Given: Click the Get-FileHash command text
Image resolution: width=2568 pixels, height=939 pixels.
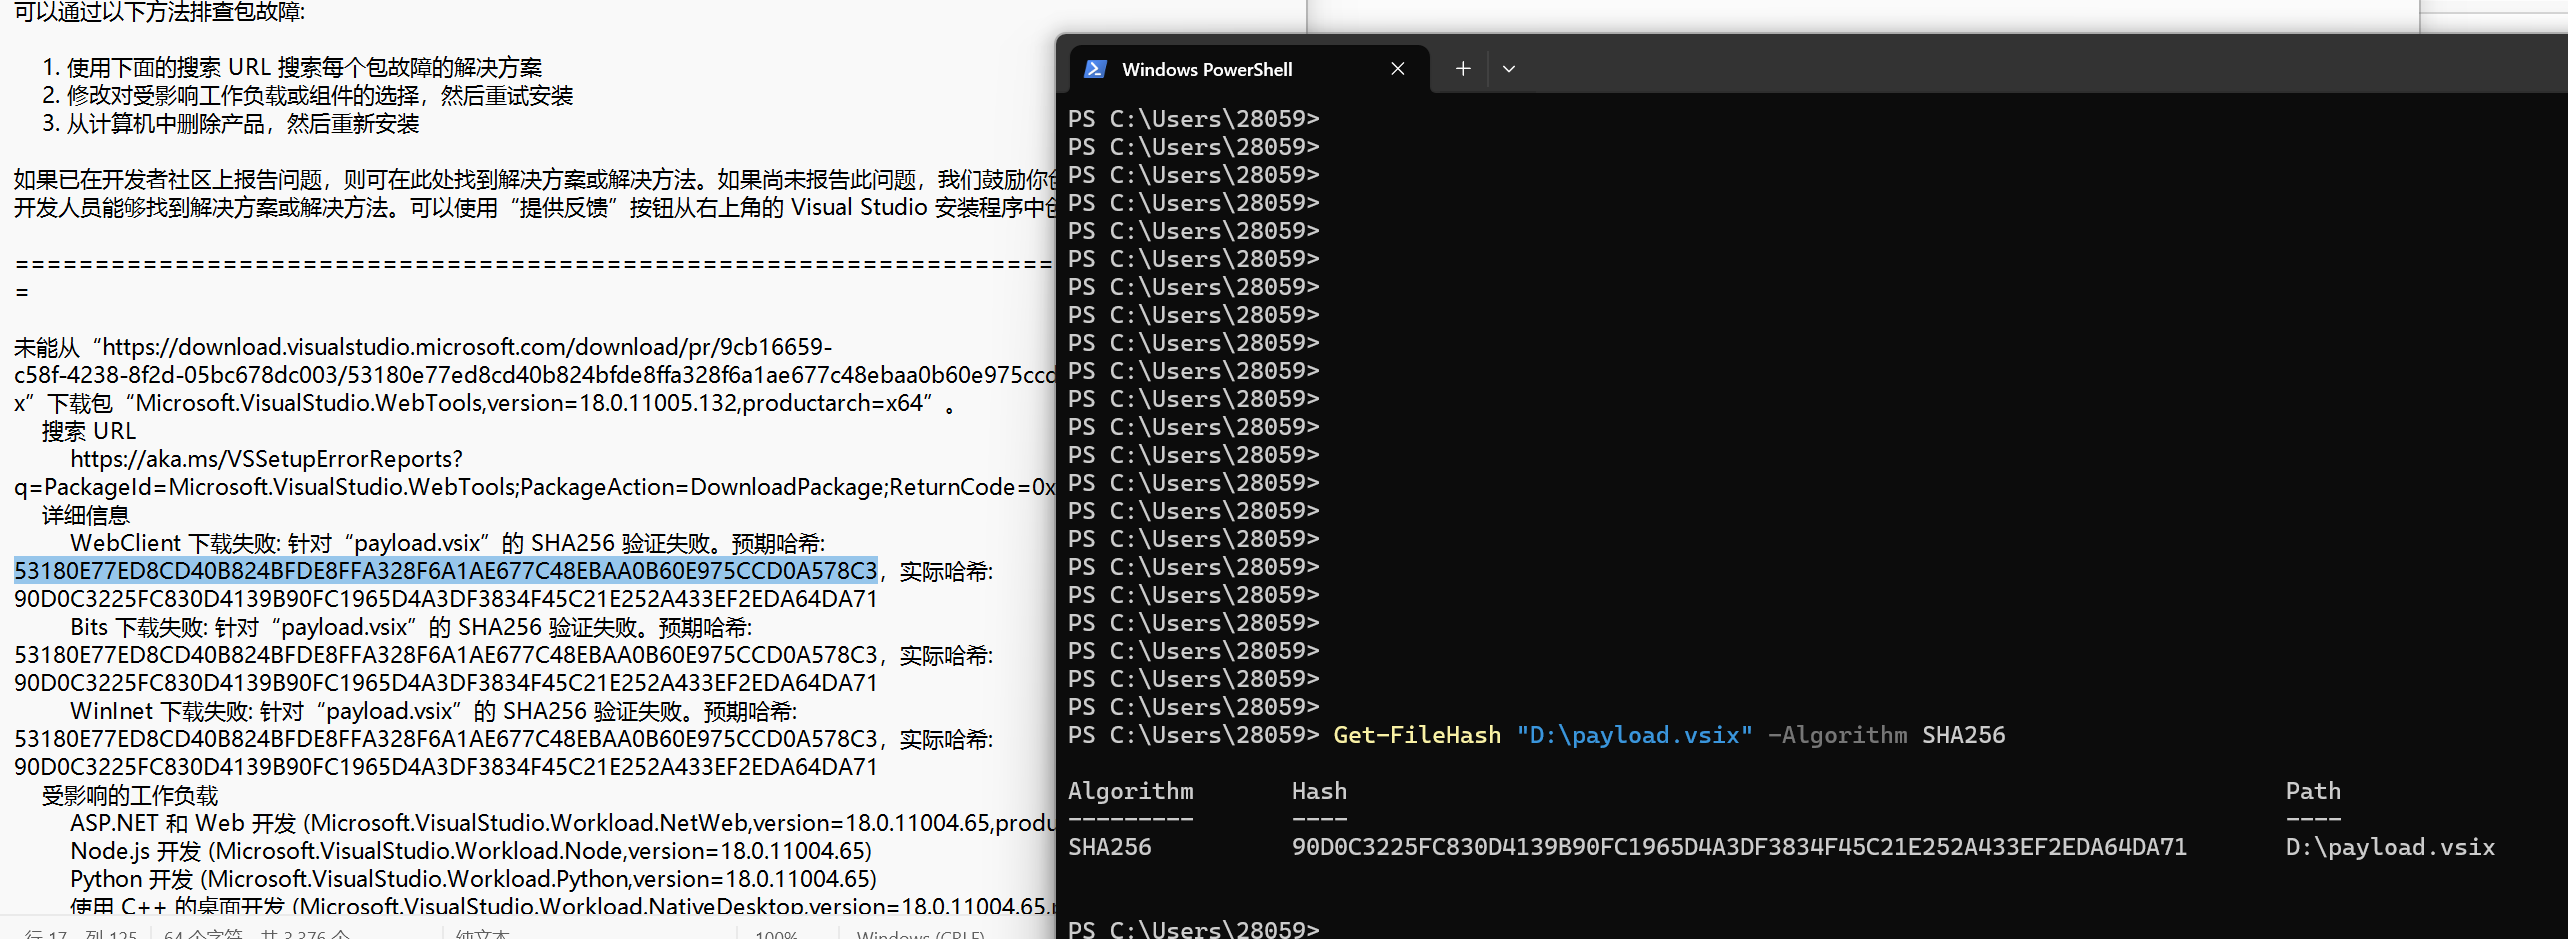Looking at the screenshot, I should 1415,735.
